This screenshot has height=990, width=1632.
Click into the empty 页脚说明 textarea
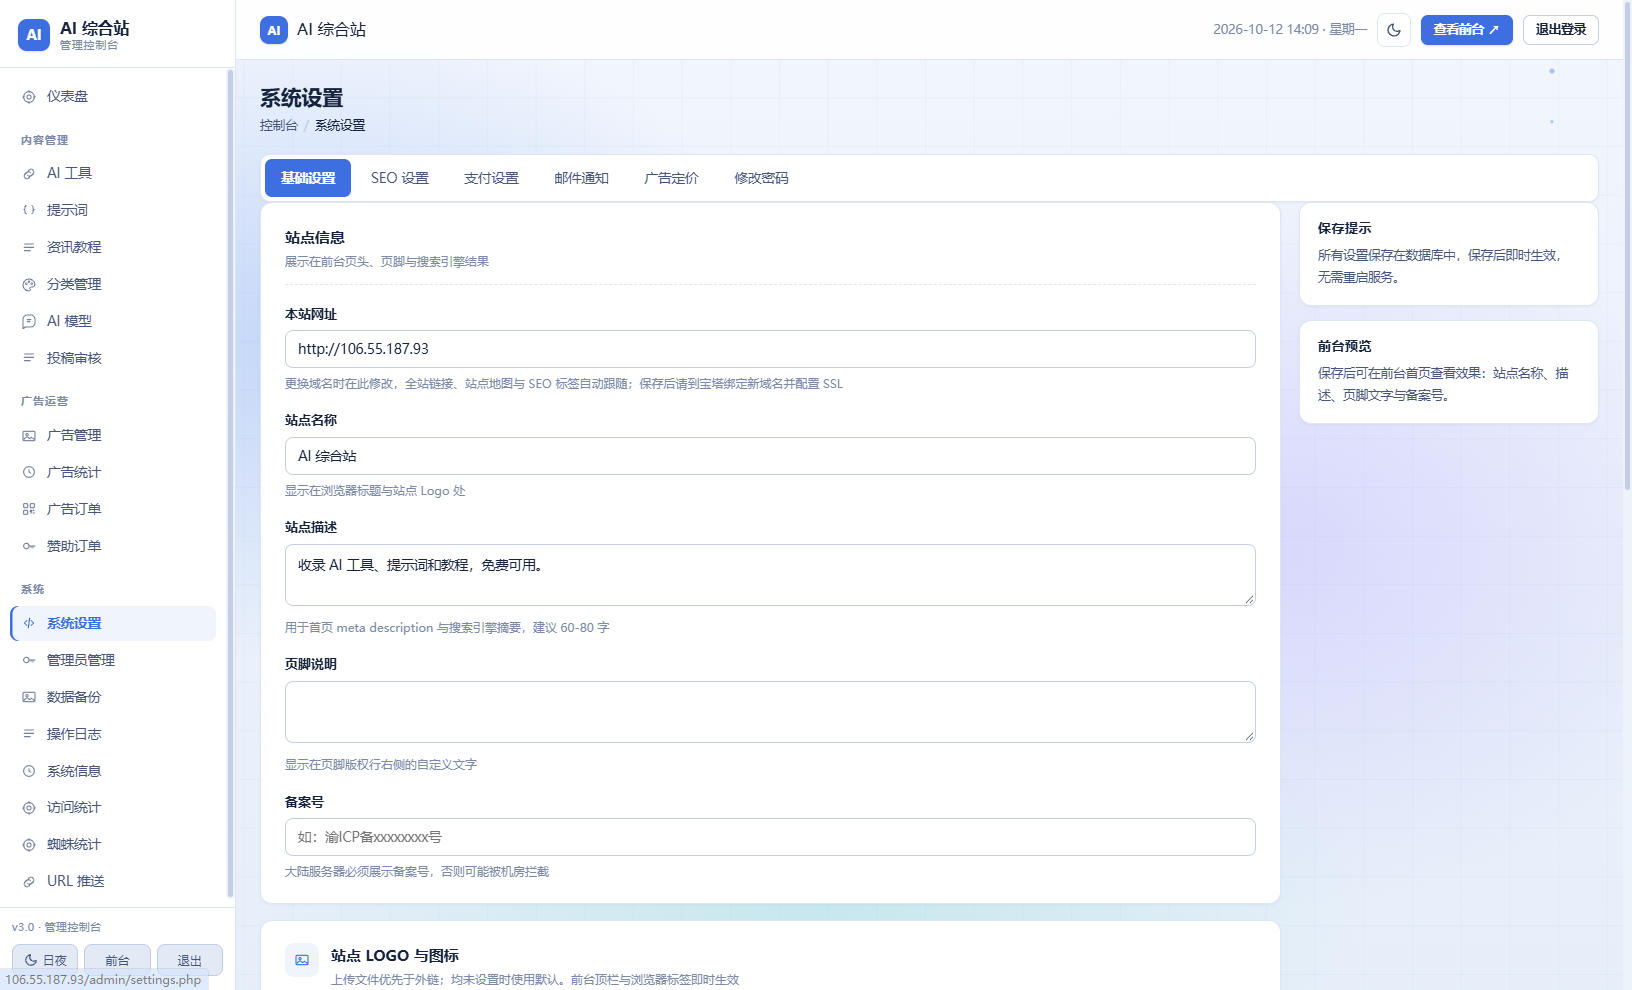click(x=770, y=712)
